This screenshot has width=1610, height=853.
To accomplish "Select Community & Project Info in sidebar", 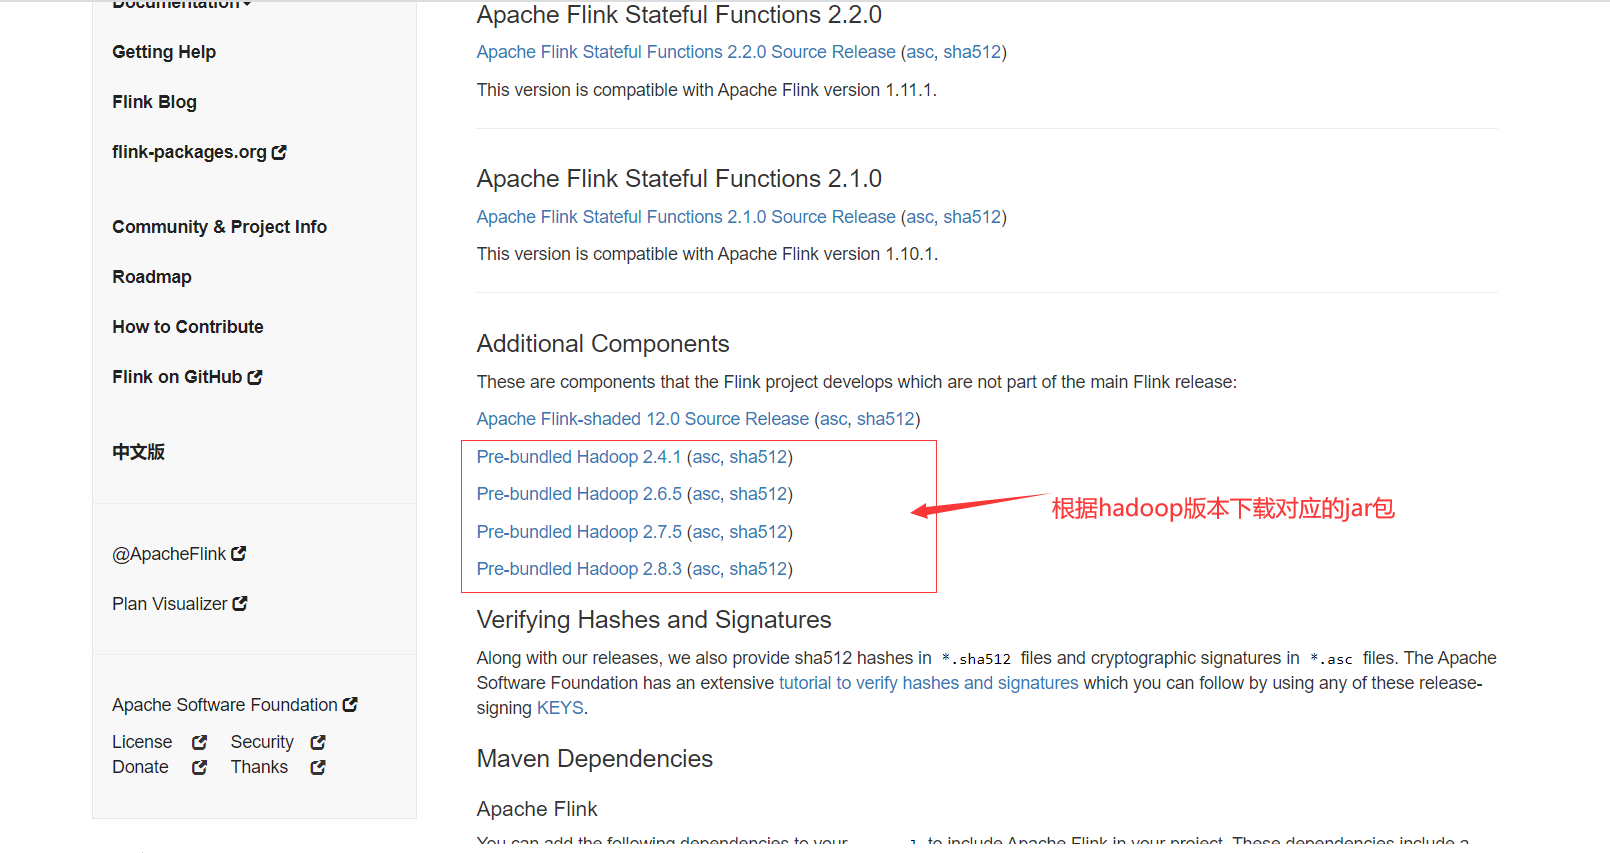I will click(x=219, y=226).
